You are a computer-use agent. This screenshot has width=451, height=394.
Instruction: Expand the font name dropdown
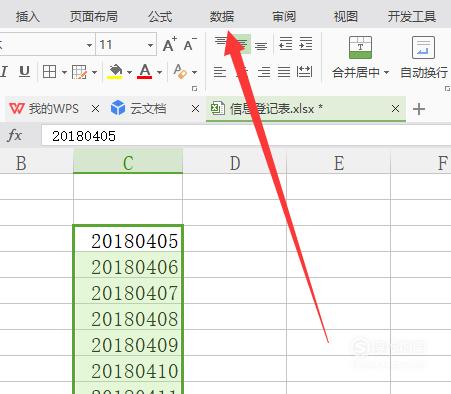point(89,45)
